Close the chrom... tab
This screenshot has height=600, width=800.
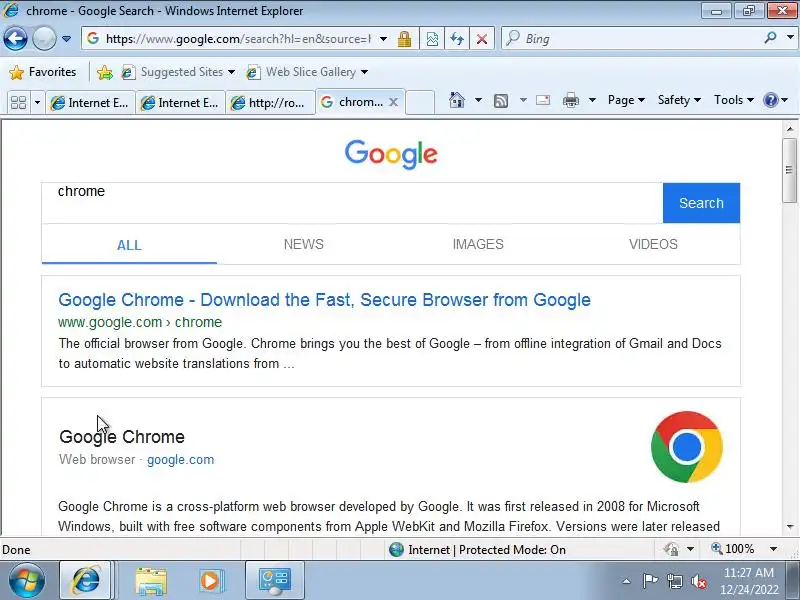pos(393,102)
